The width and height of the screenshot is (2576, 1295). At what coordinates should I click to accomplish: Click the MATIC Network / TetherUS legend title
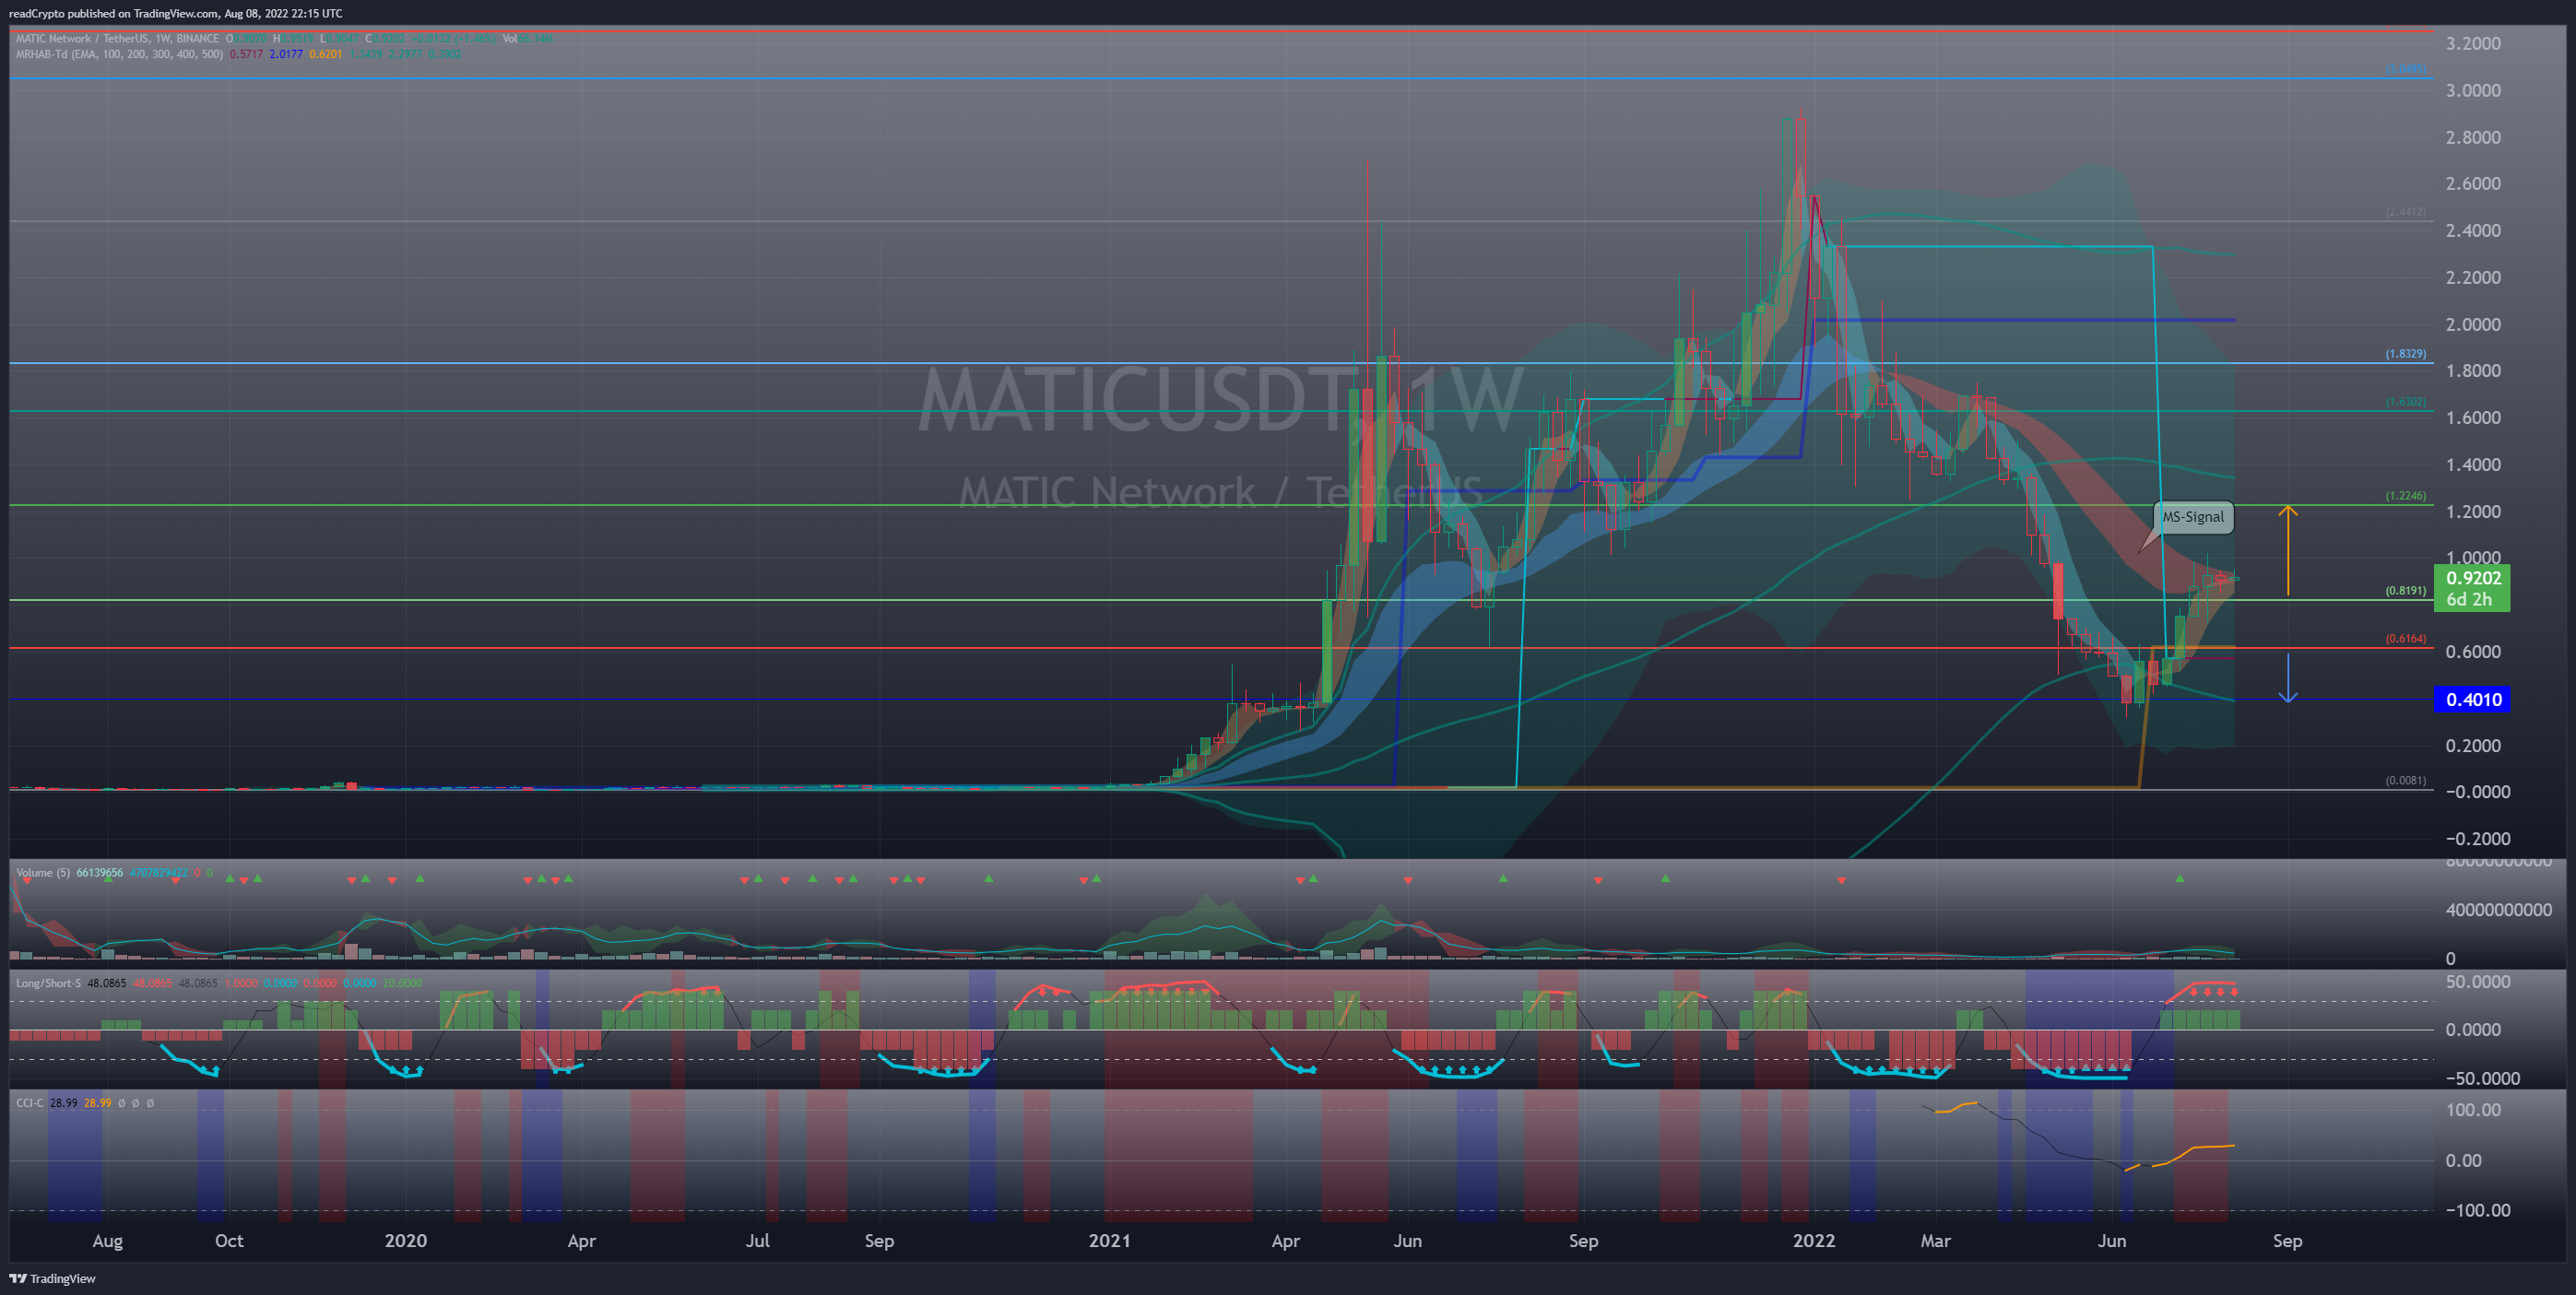[x=117, y=38]
